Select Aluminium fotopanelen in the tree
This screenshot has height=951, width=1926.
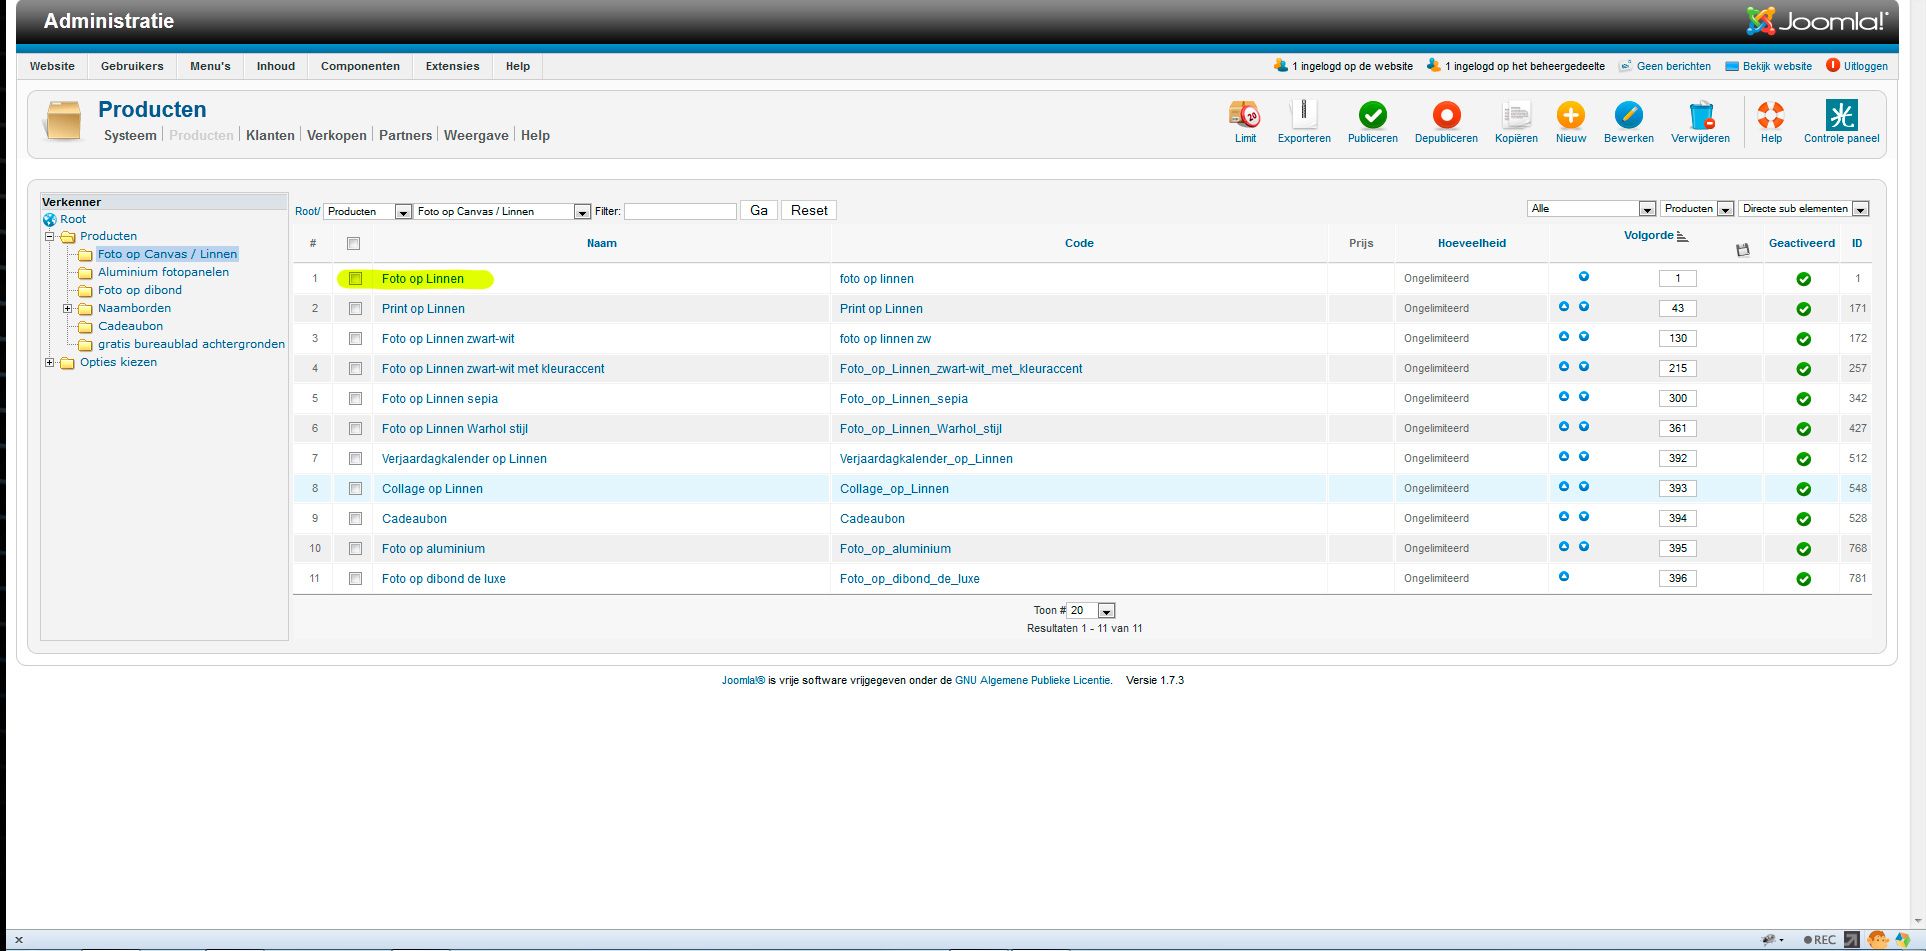pos(163,273)
